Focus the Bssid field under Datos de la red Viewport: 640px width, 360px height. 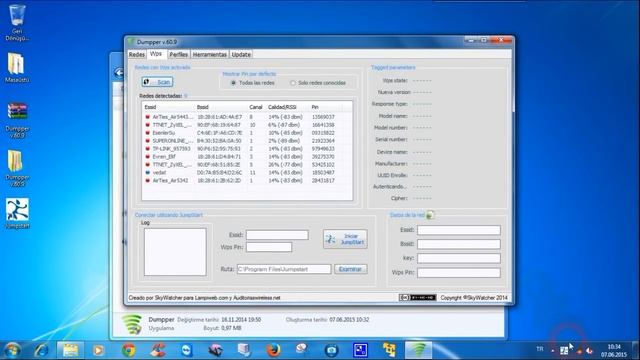tap(459, 244)
